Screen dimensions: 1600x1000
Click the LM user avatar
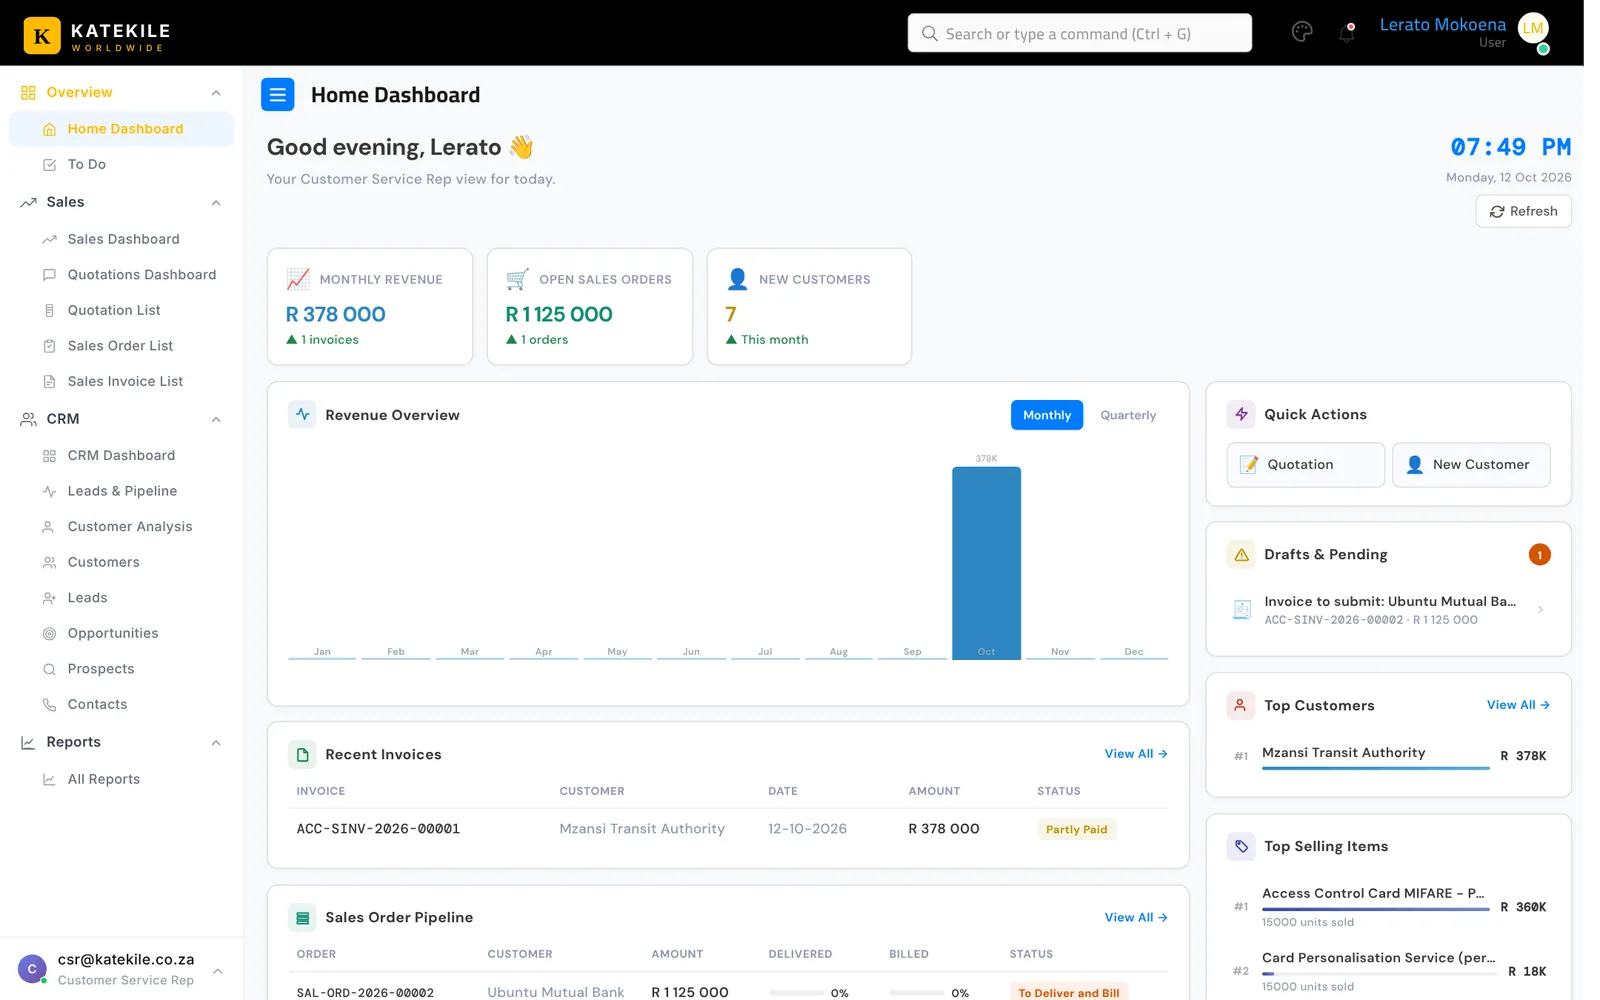click(x=1533, y=29)
